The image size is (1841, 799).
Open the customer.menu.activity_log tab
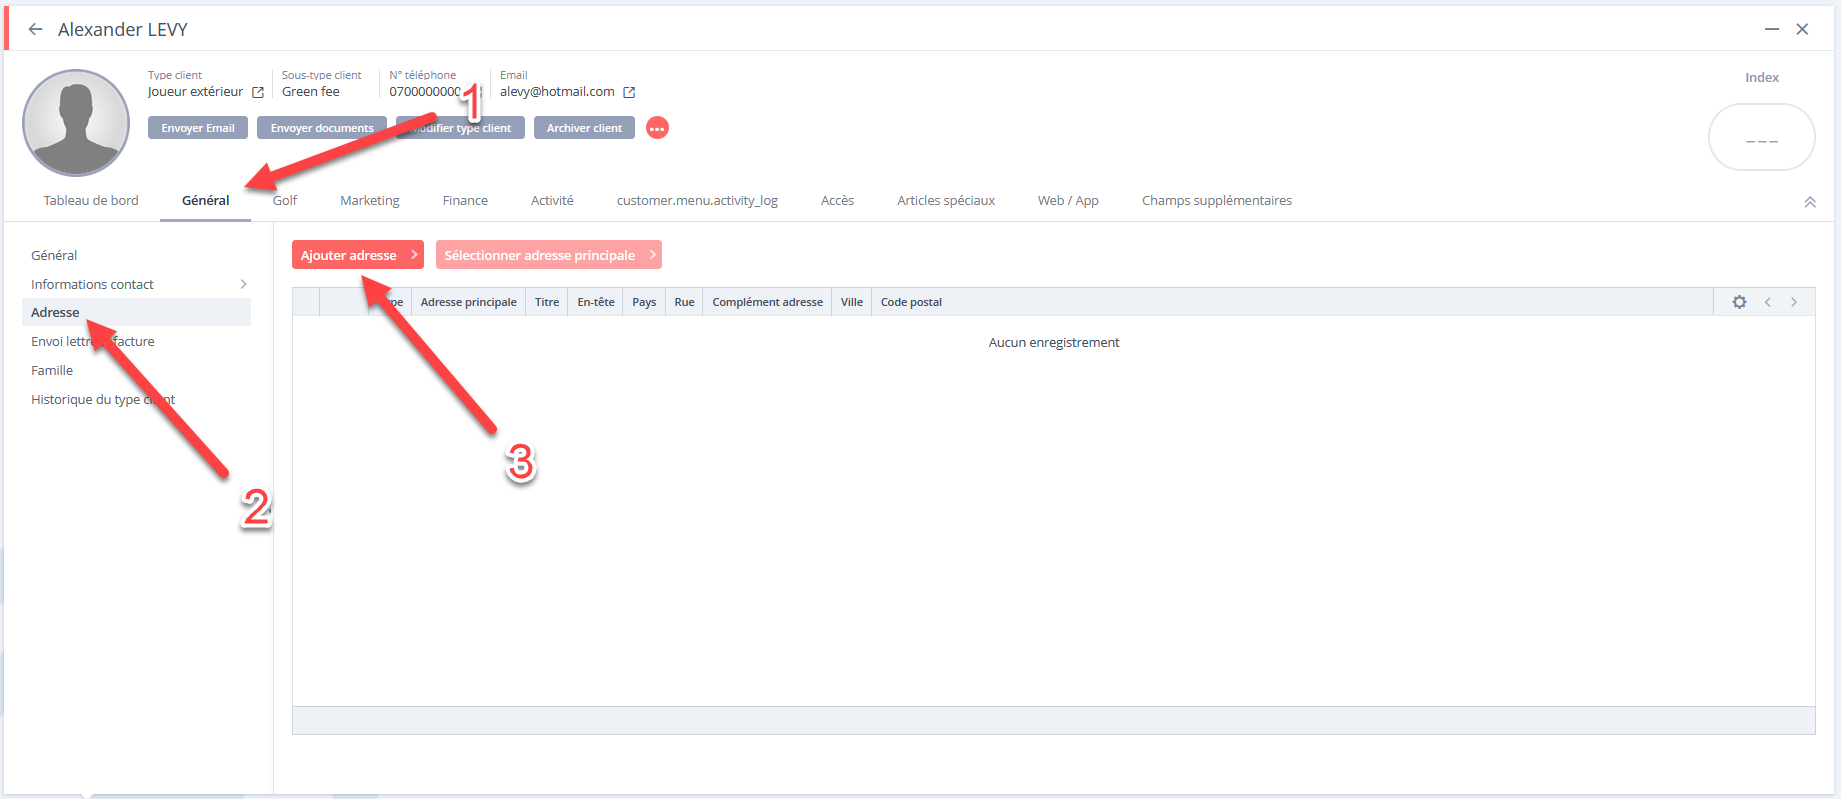[x=697, y=201]
